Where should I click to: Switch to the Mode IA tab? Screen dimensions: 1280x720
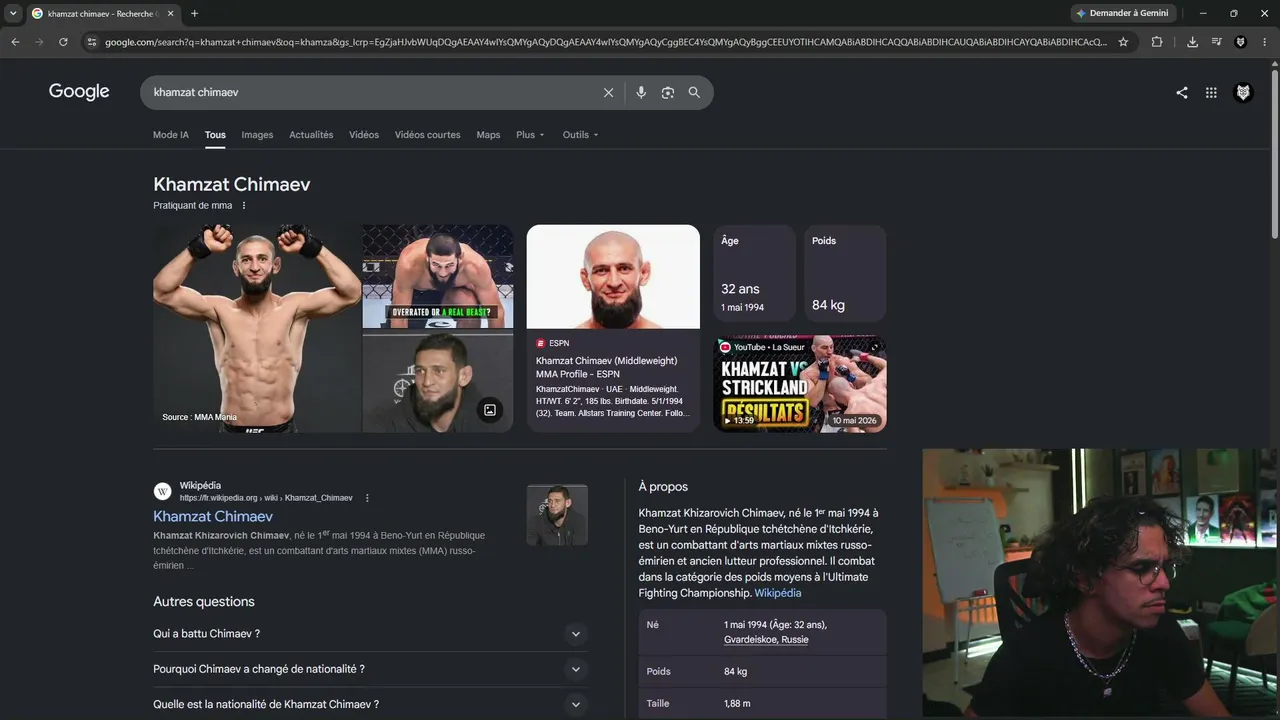click(170, 135)
